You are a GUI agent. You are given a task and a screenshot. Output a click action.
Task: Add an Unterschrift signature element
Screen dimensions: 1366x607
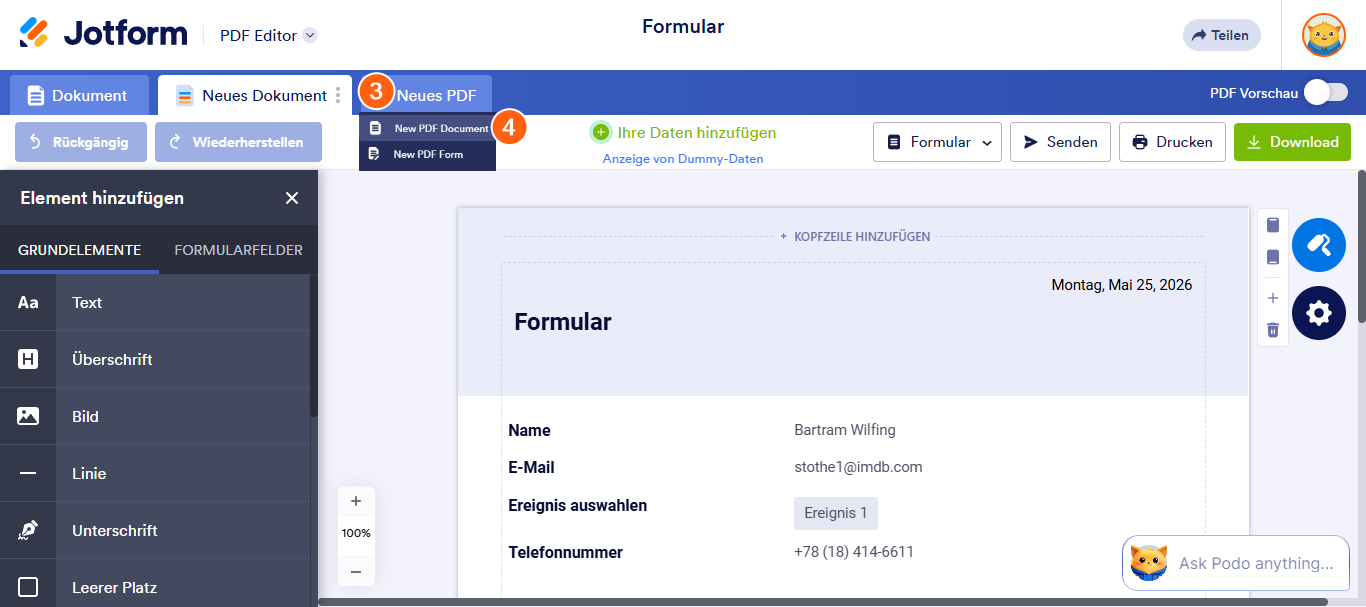(155, 530)
